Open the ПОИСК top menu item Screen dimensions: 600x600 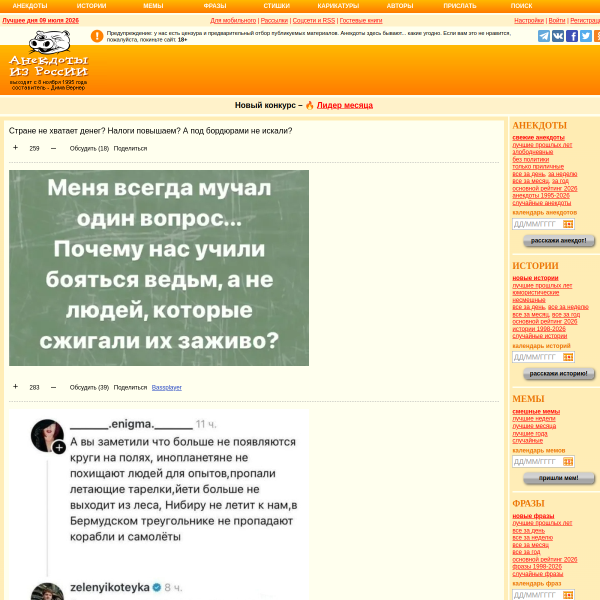522,6
